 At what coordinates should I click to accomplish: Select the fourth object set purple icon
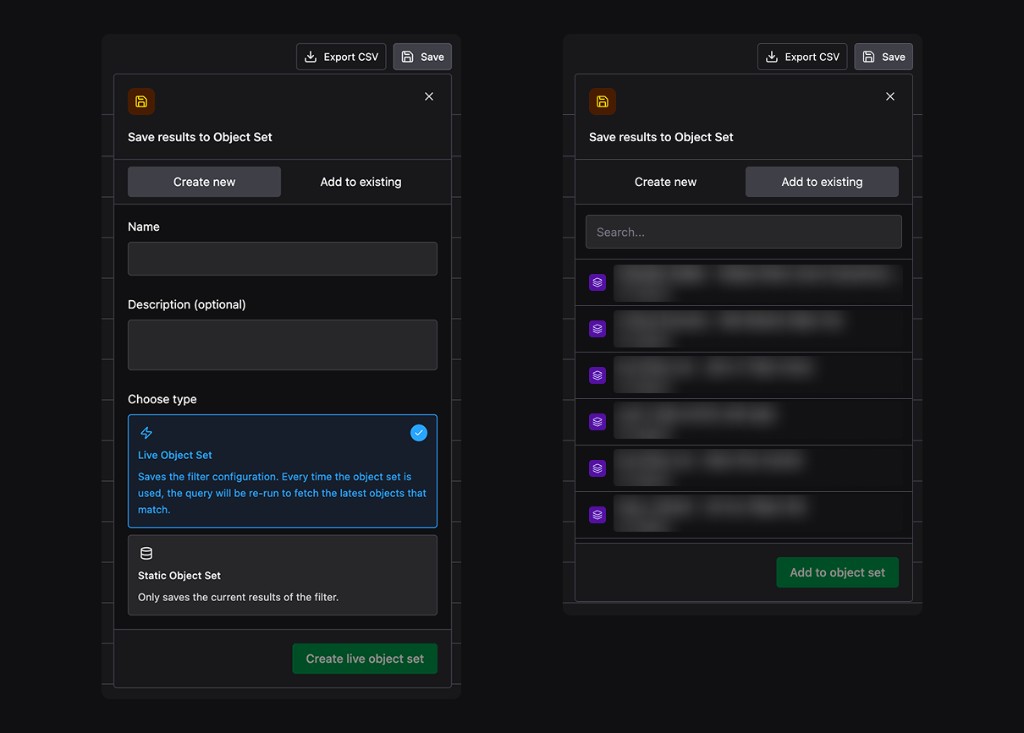pos(598,421)
